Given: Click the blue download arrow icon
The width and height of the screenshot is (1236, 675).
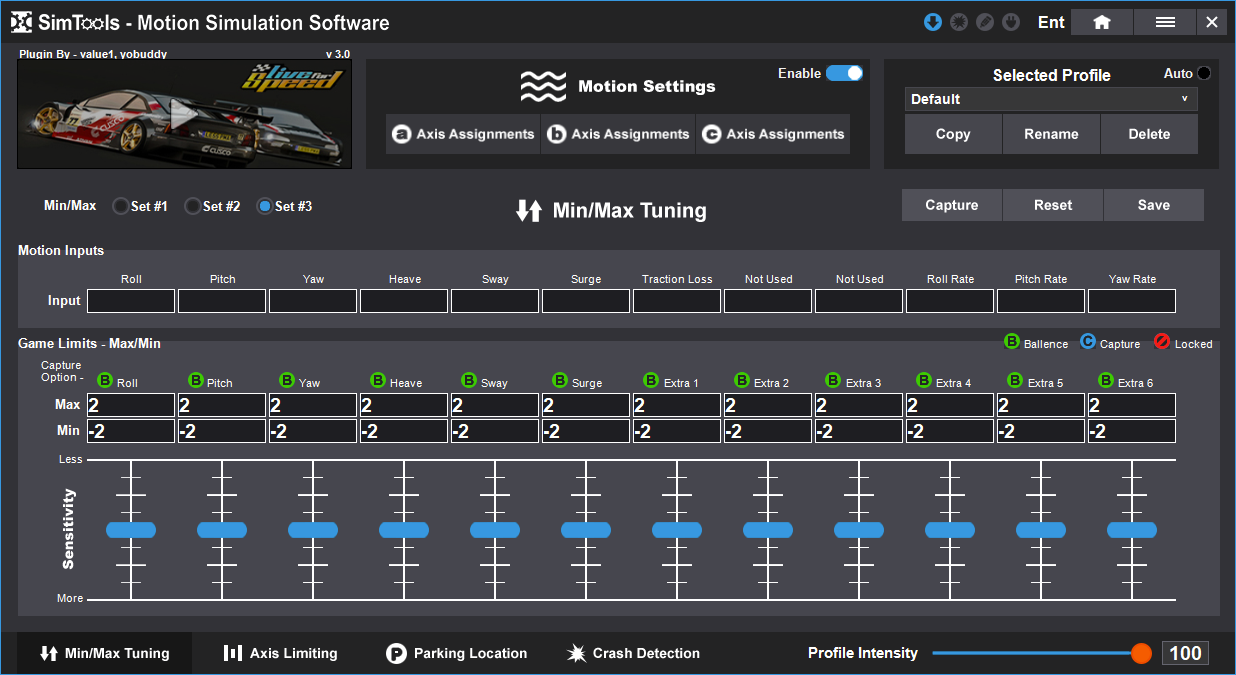Looking at the screenshot, I should tap(933, 22).
